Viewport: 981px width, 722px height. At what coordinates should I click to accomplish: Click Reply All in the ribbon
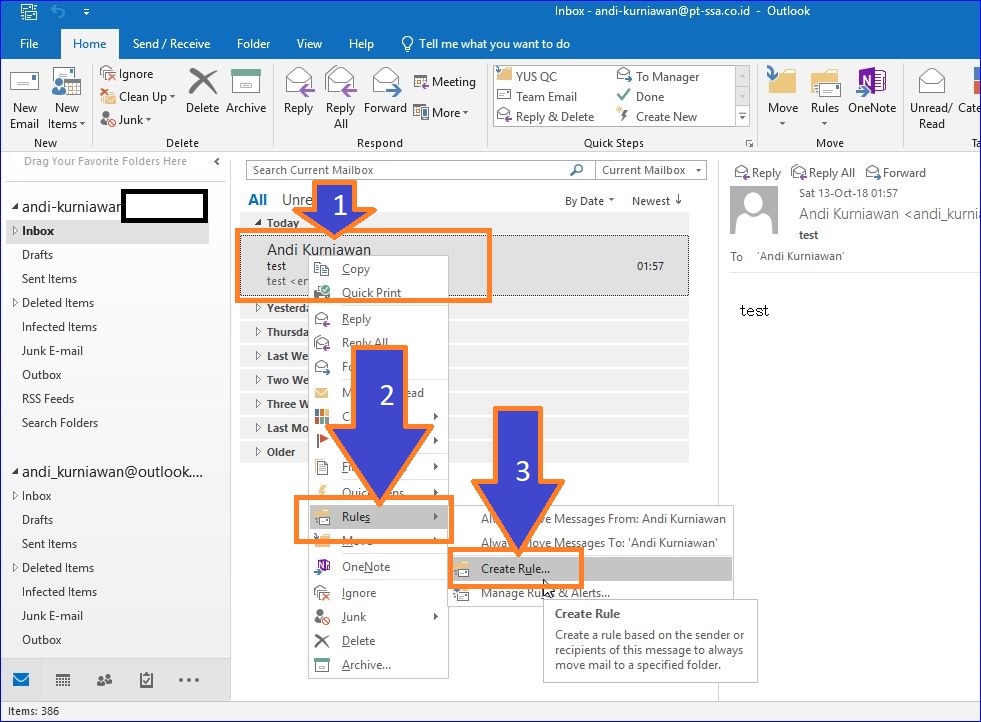[x=340, y=99]
